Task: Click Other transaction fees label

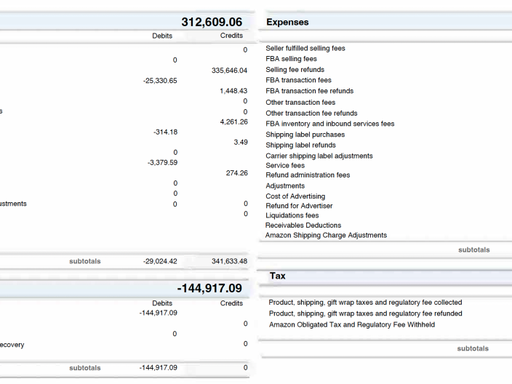Action: [300, 102]
